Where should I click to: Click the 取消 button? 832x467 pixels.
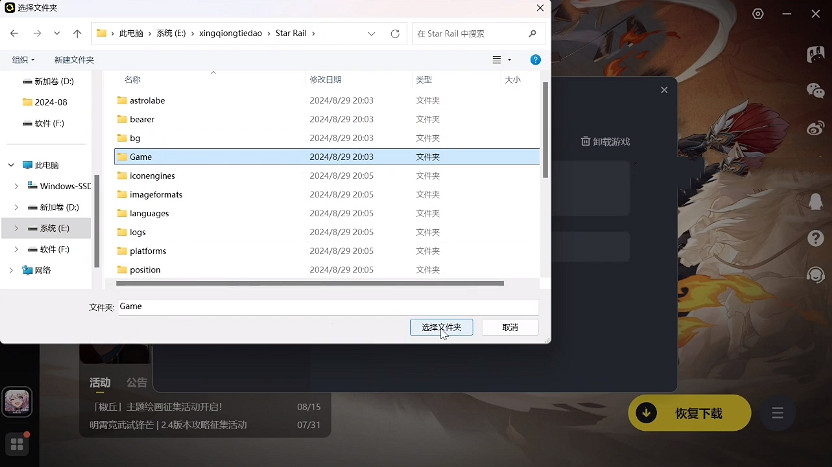tap(510, 327)
